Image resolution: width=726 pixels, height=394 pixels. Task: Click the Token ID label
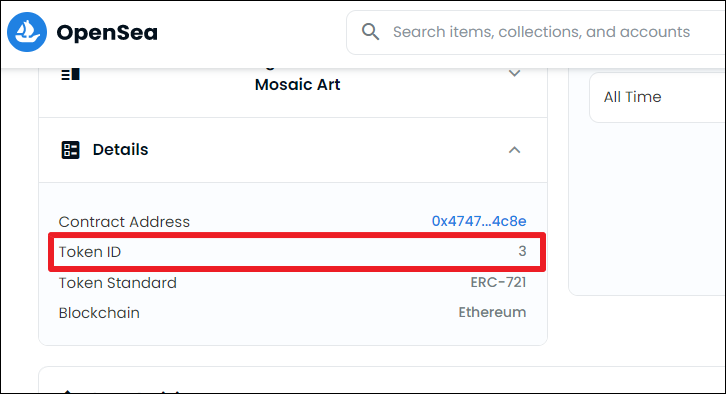pyautogui.click(x=90, y=252)
